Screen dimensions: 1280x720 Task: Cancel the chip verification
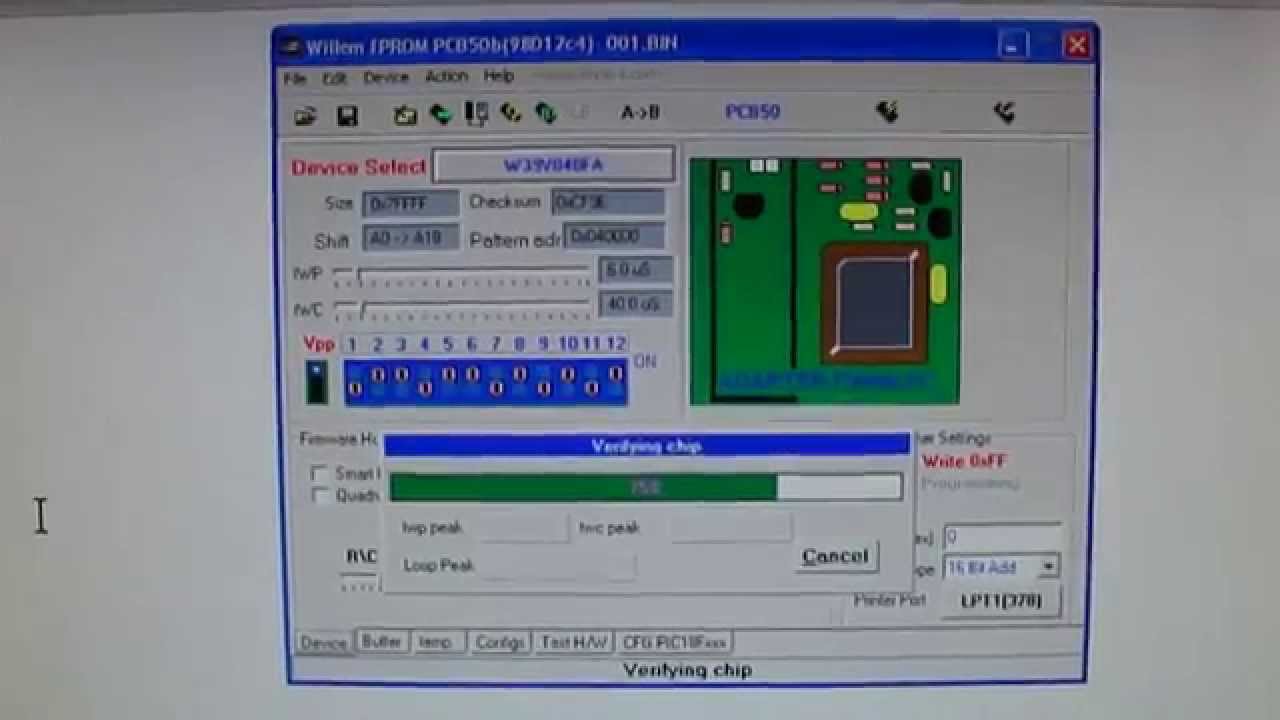tap(835, 557)
